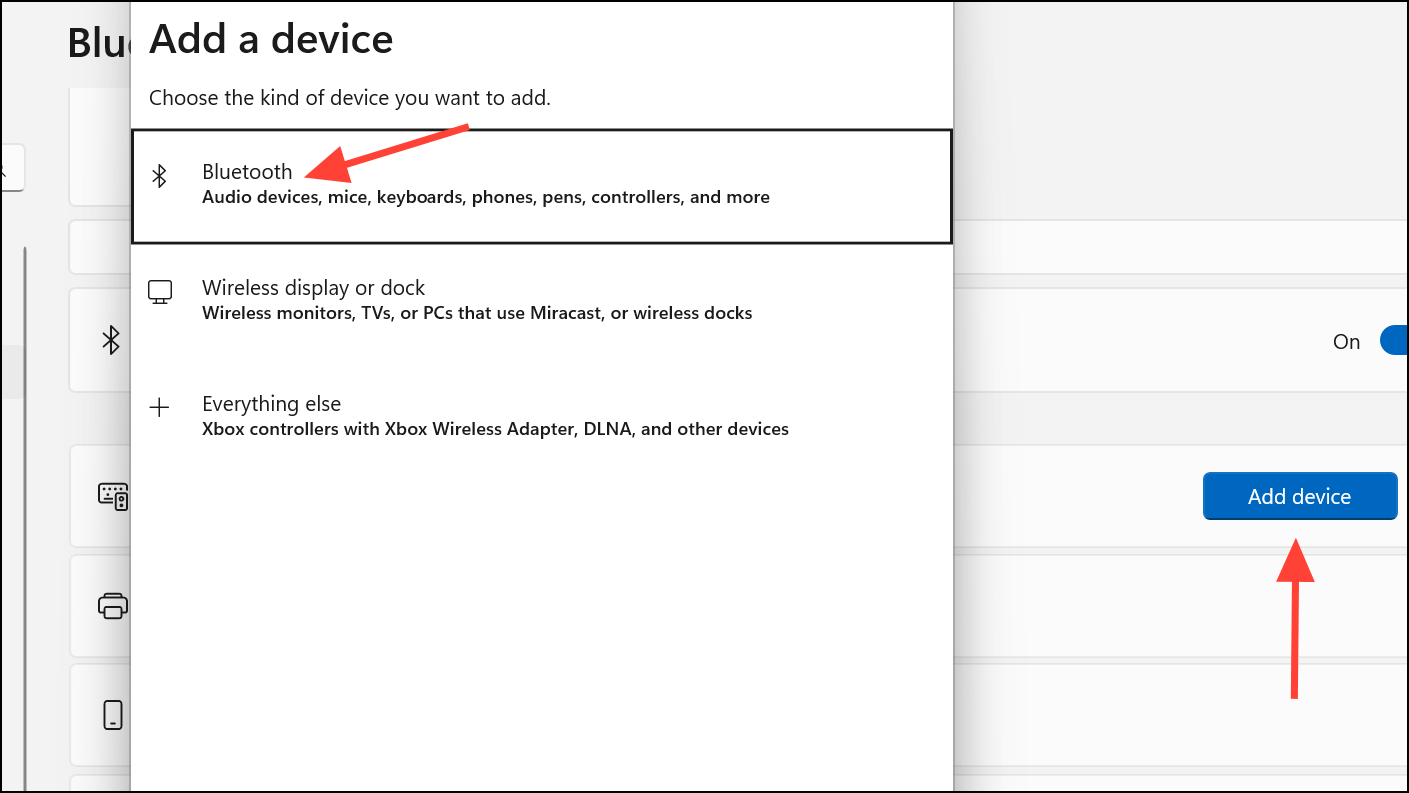Select the Bluetooth device option
The width and height of the screenshot is (1409, 793).
(541, 186)
